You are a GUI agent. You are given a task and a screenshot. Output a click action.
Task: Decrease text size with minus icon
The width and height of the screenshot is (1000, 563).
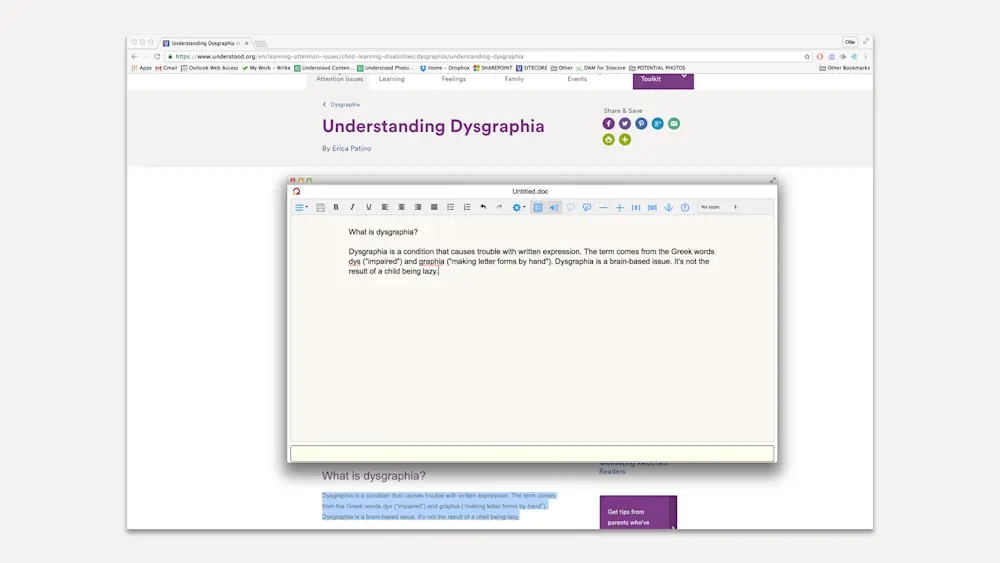603,207
